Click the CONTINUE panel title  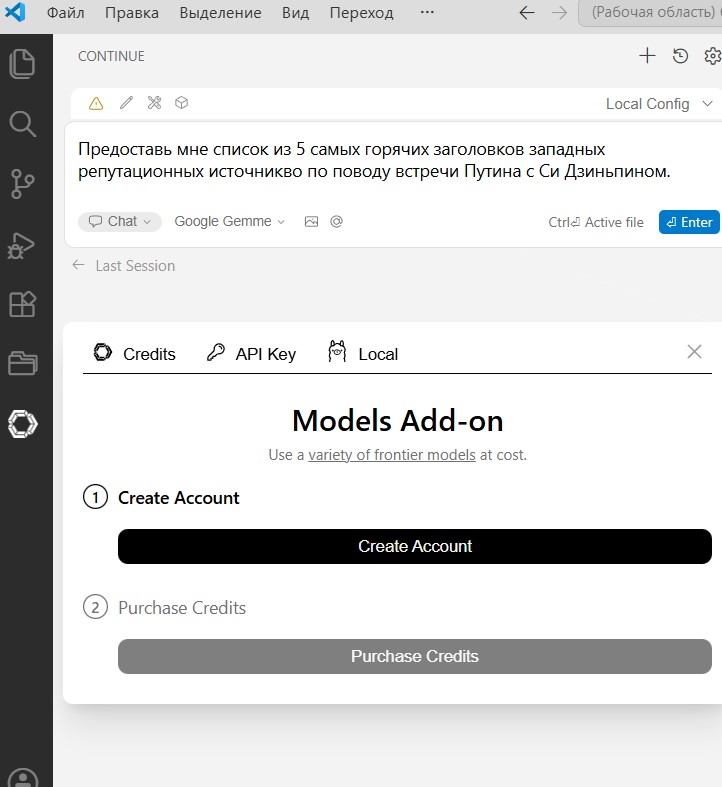tap(111, 56)
